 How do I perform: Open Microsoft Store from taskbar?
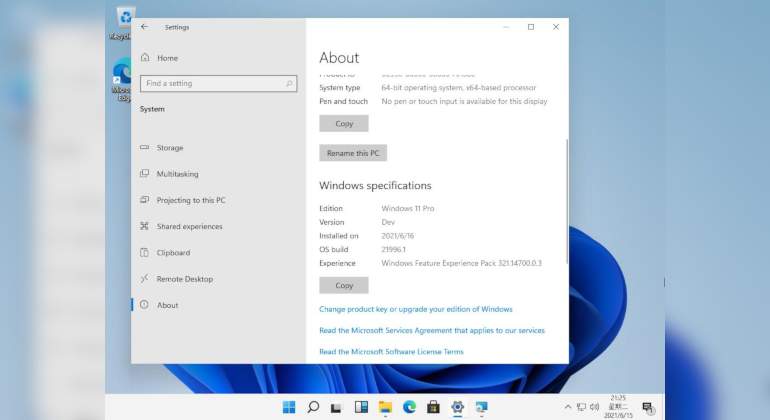tap(433, 407)
